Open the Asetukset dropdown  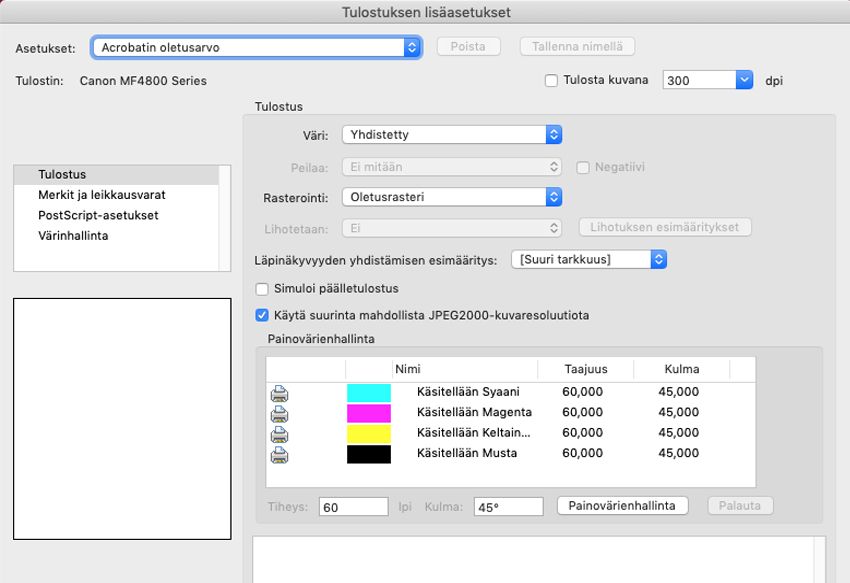coord(256,47)
